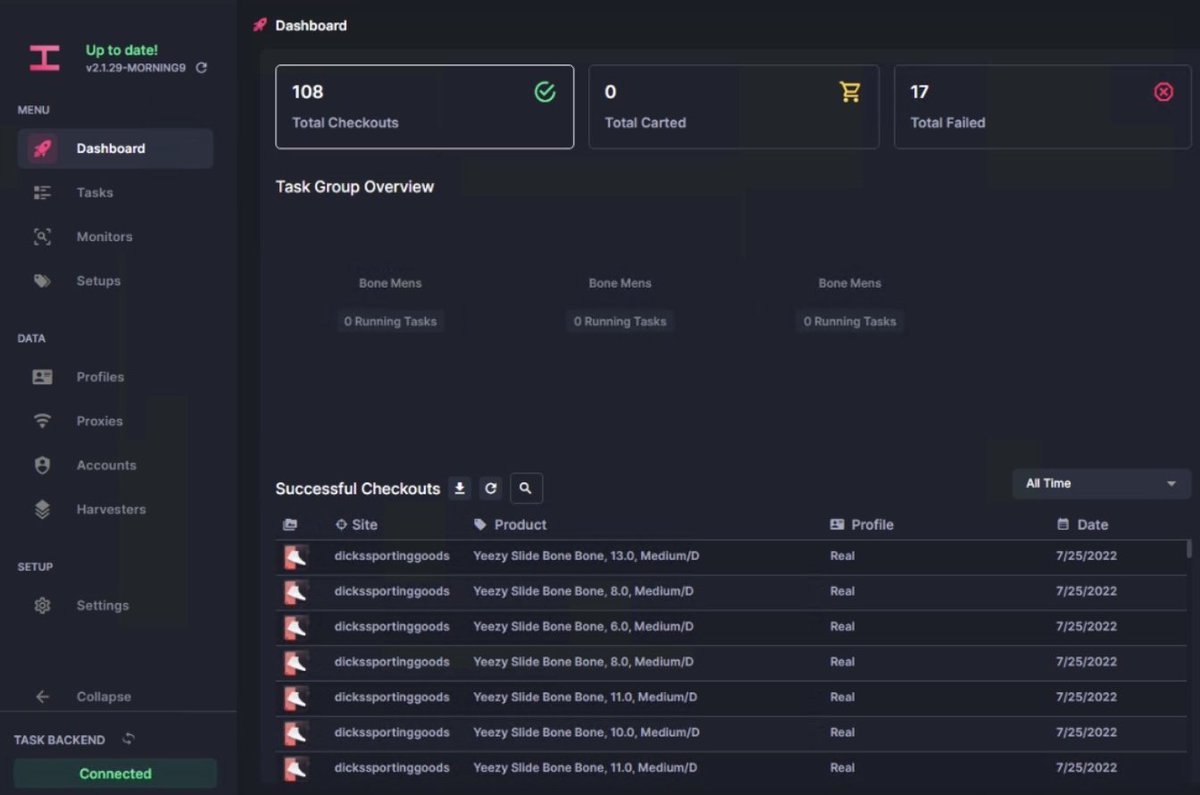Viewport: 1200px width, 795px height.
Task: Click the first Yeezy Slide shoe thumbnail
Action: (x=295, y=556)
